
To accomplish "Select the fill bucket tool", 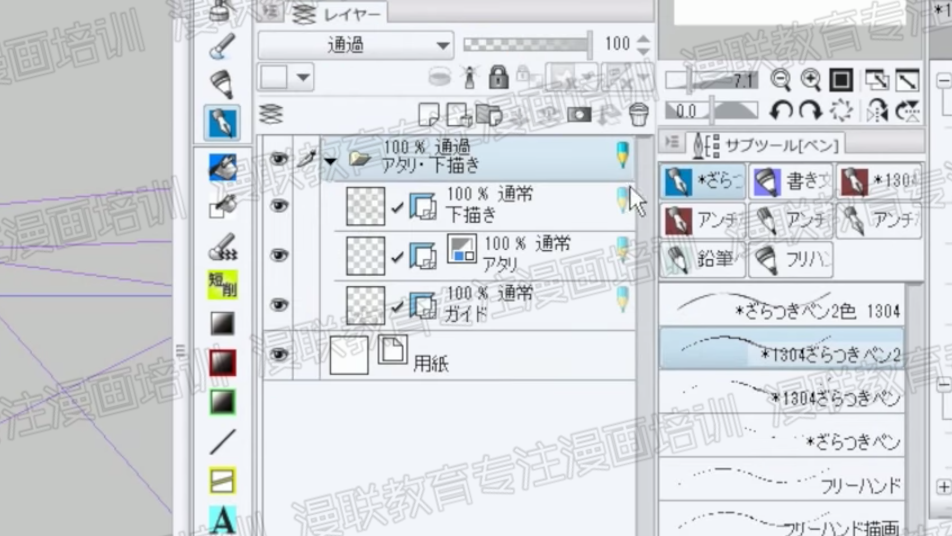I will coord(222,166).
